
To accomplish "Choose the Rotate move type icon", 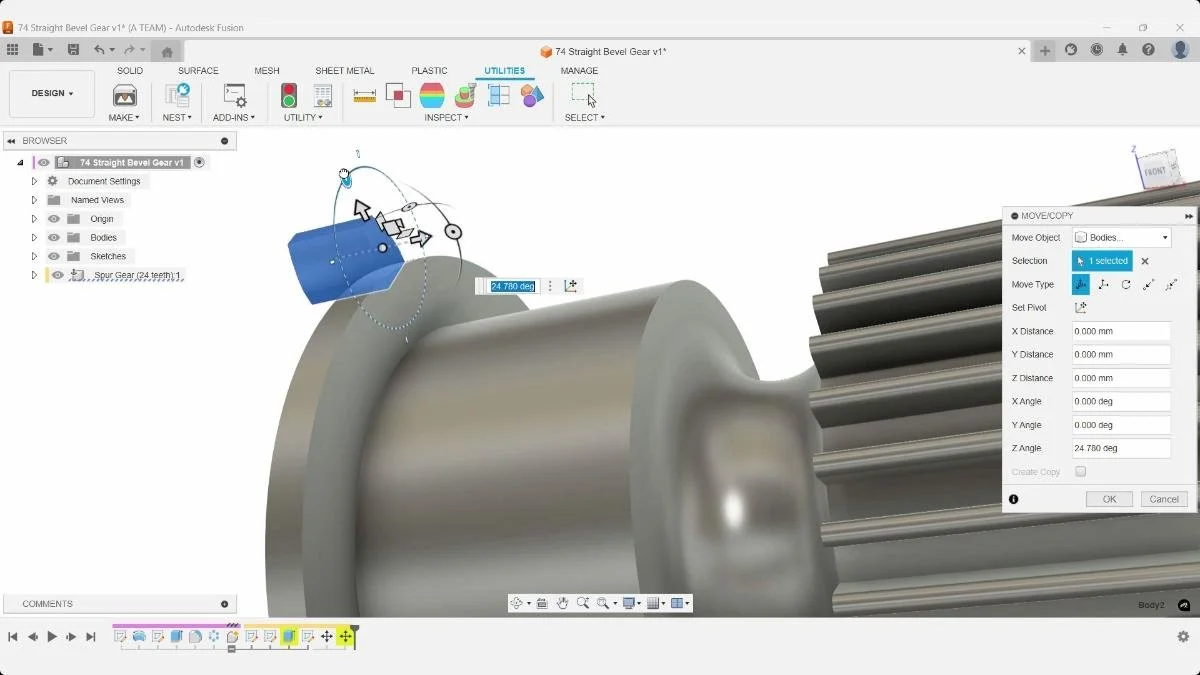I will coord(1126,284).
